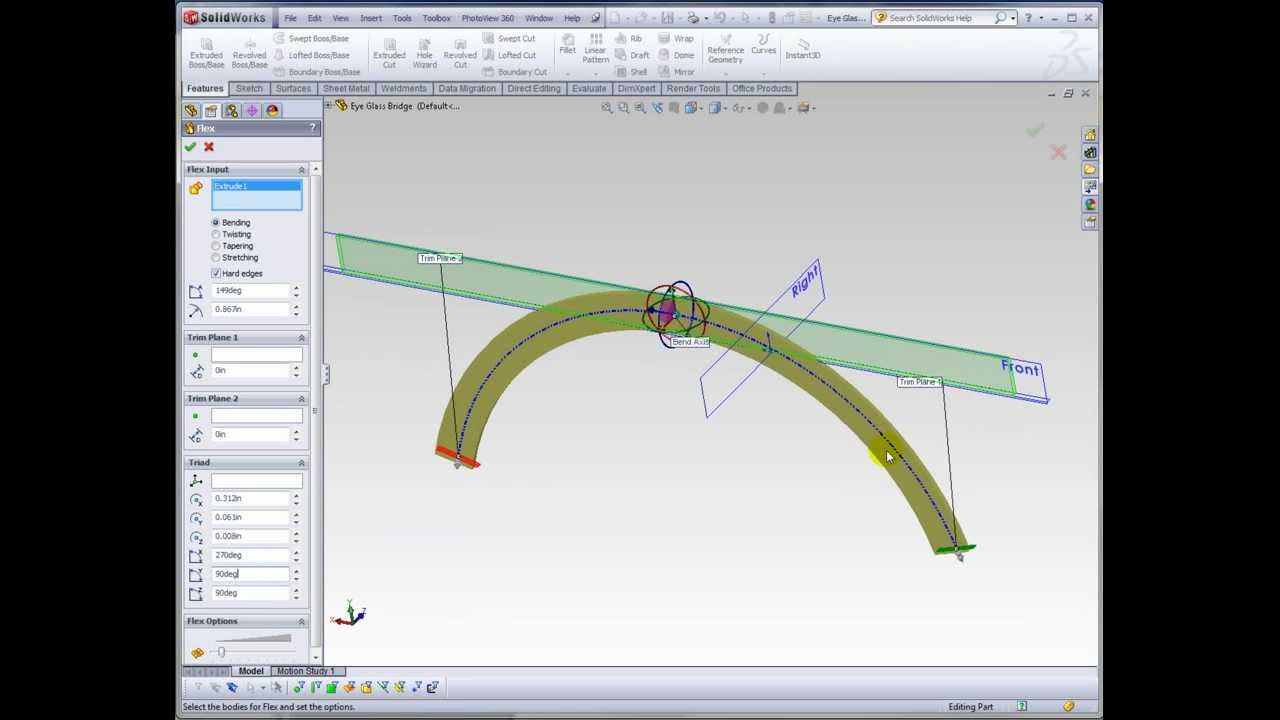Switch to the Sketch tab
The height and width of the screenshot is (720, 1280).
coord(249,88)
